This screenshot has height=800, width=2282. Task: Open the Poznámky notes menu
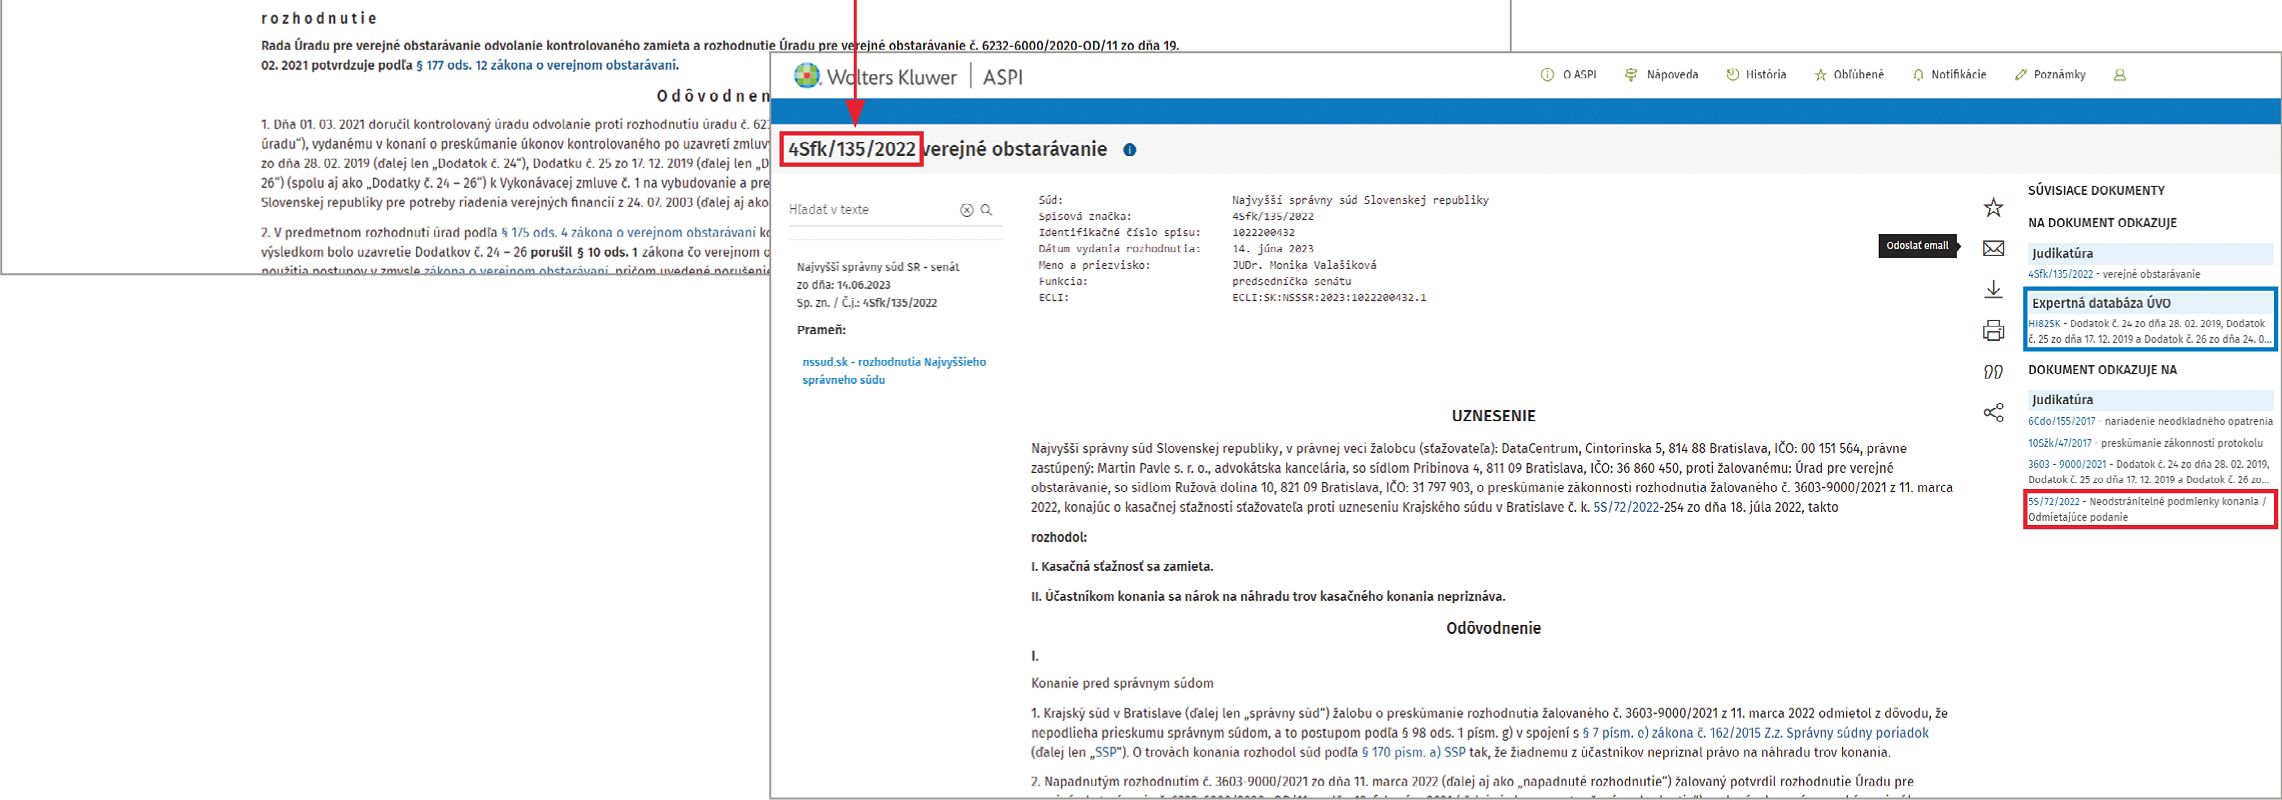pos(2050,75)
